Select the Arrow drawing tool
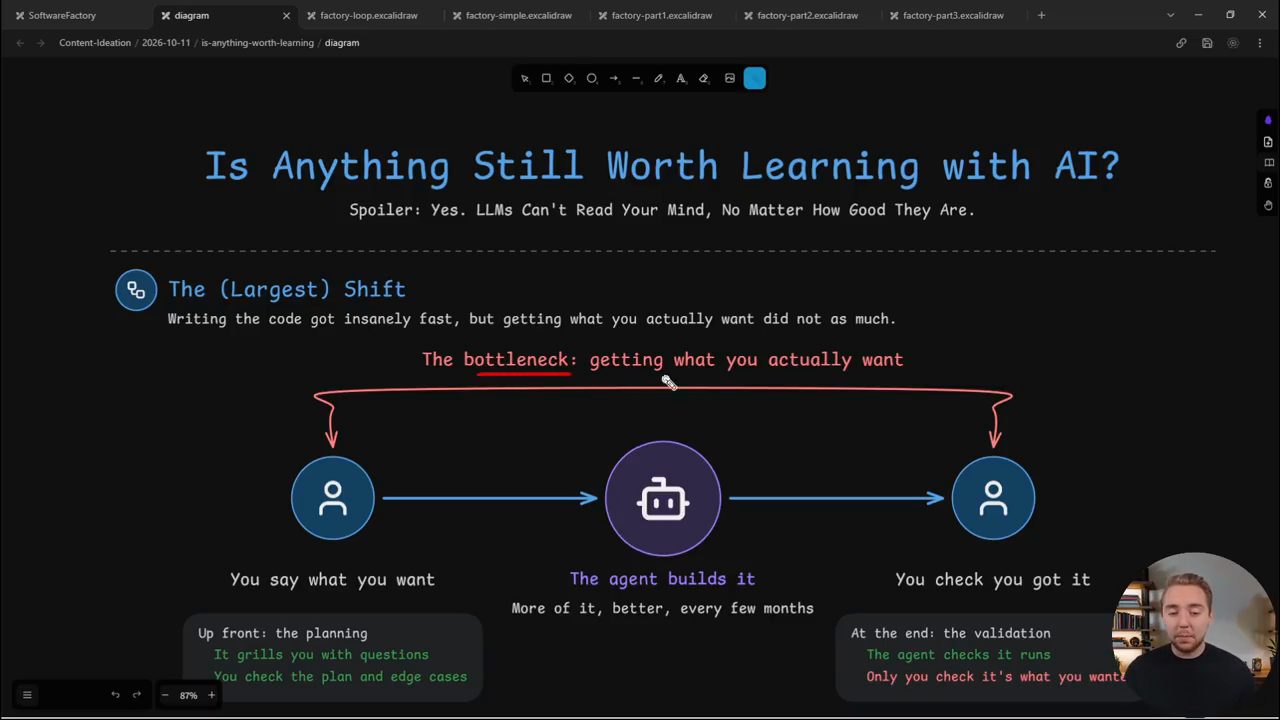Image resolution: width=1280 pixels, height=720 pixels. pos(614,78)
